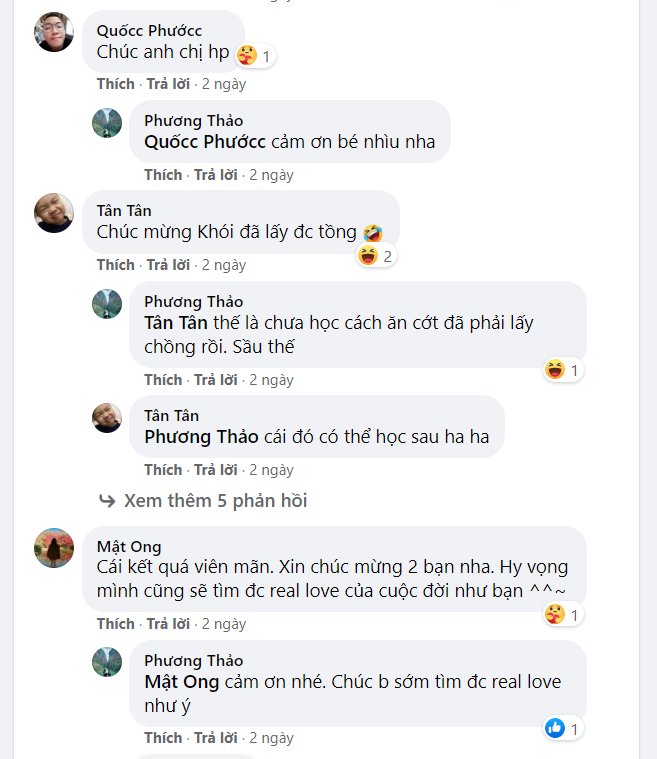This screenshot has height=759, width=657.
Task: Click the Mật Ong mention in Phương Thảo's reply
Action: click(180, 682)
